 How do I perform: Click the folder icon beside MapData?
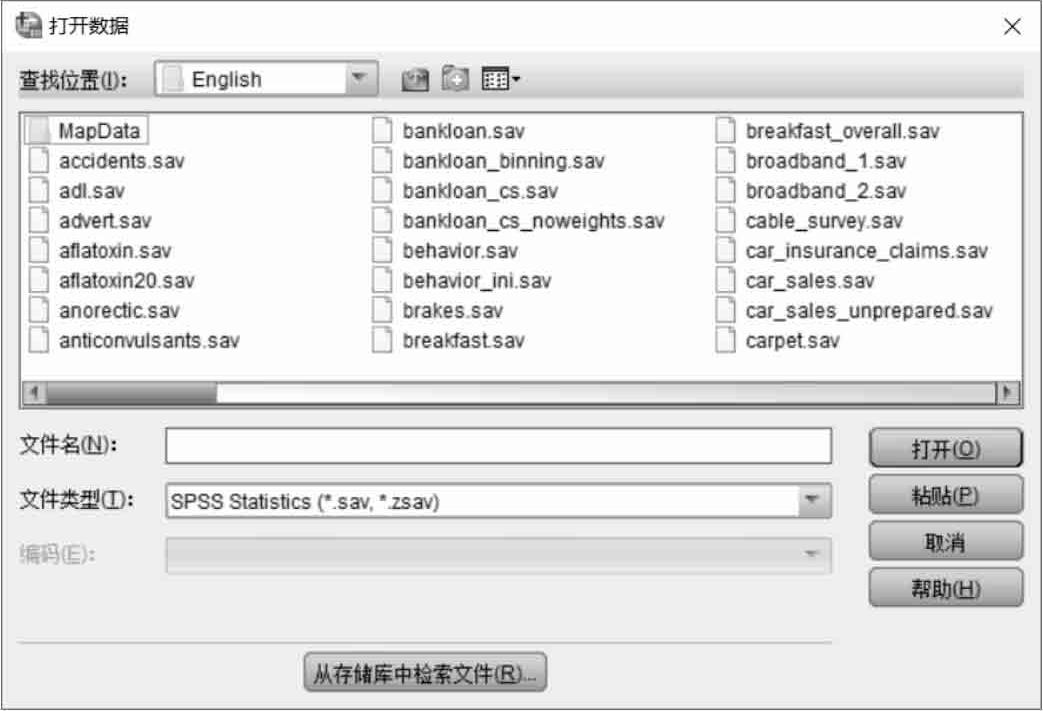click(39, 131)
